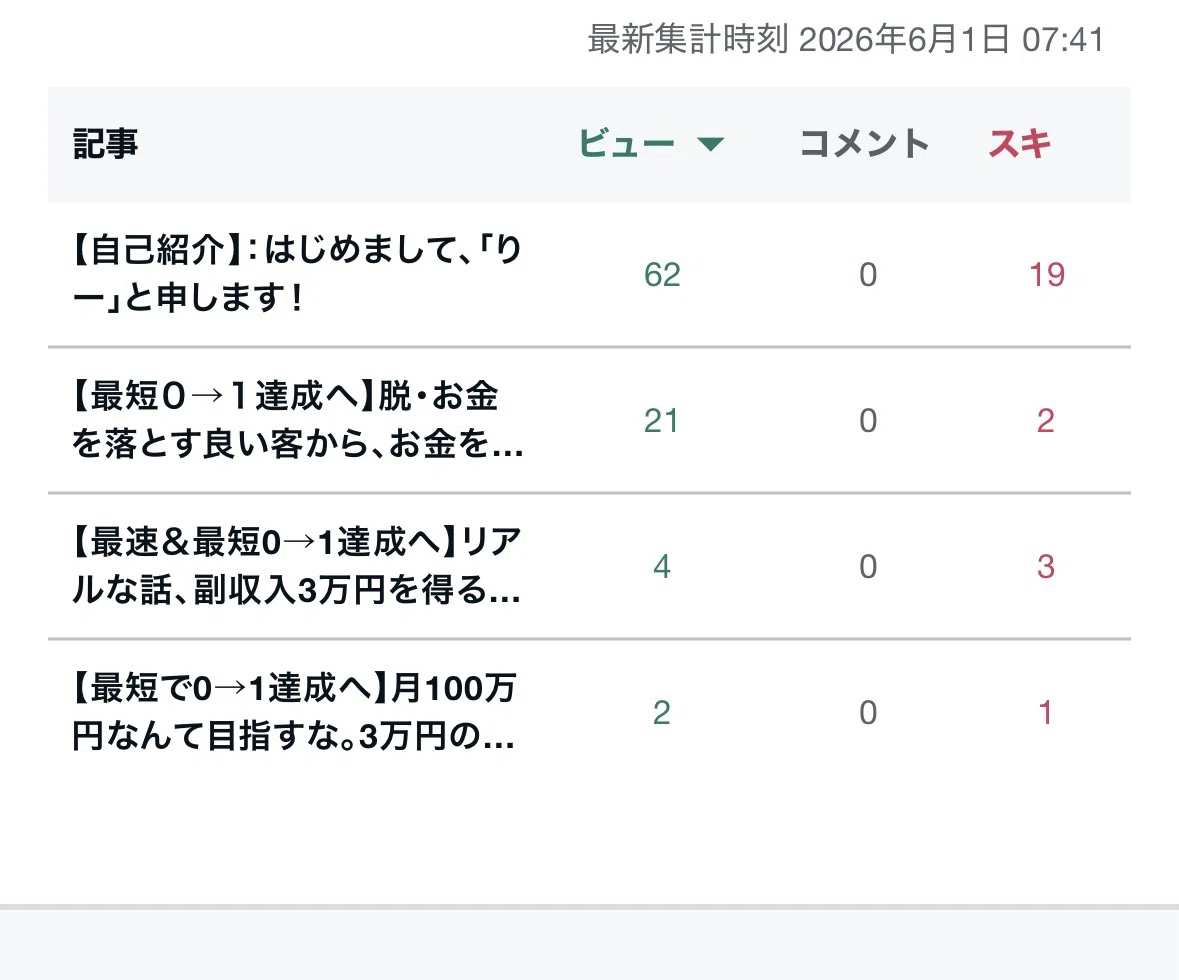
Task: Click the view count of 2 in last row
Action: pos(662,712)
